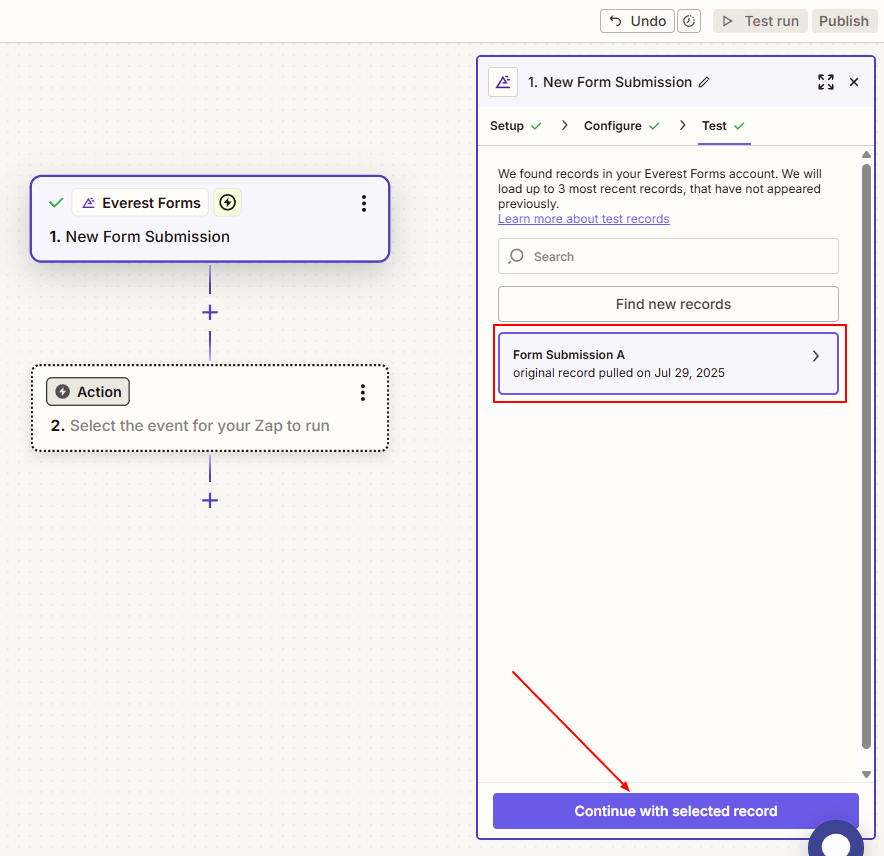
Task: Expand the trigger panel to fullscreen
Action: coord(825,82)
